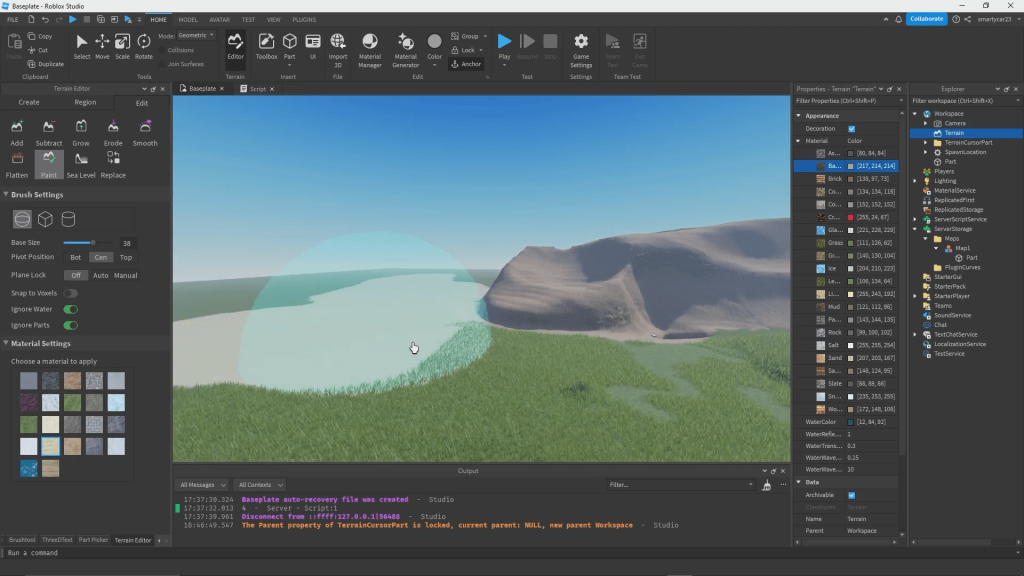Toggle Ignore Parts switch
The height and width of the screenshot is (576, 1024).
pos(71,325)
